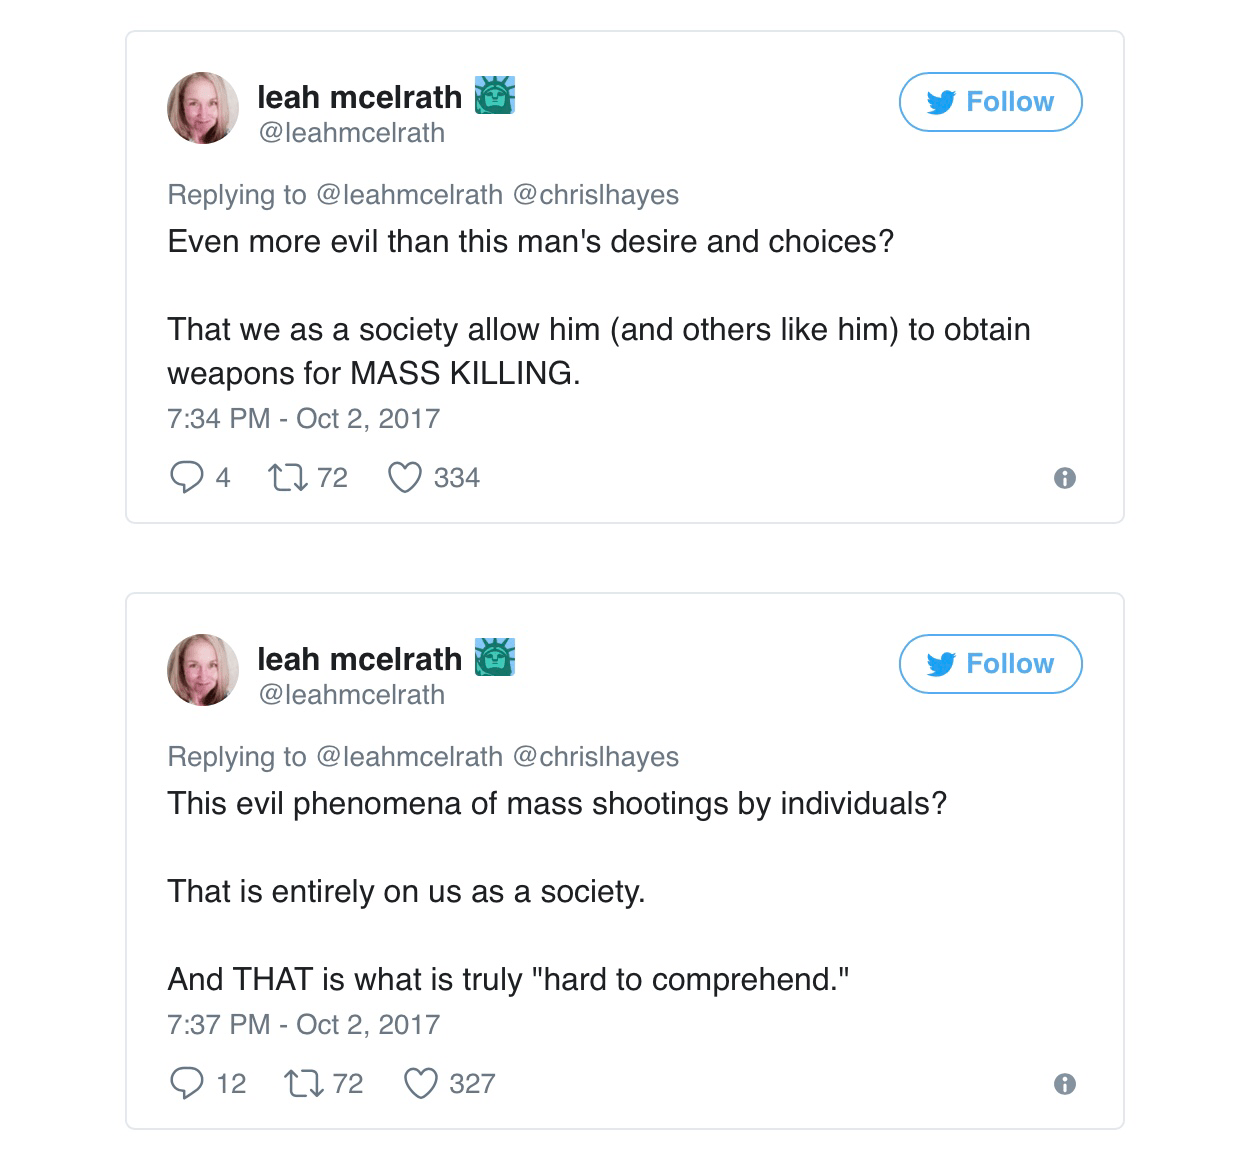Click @leahmcelrath in first tweet's reply line
Screen dimensions: 1239x1171
click(409, 194)
